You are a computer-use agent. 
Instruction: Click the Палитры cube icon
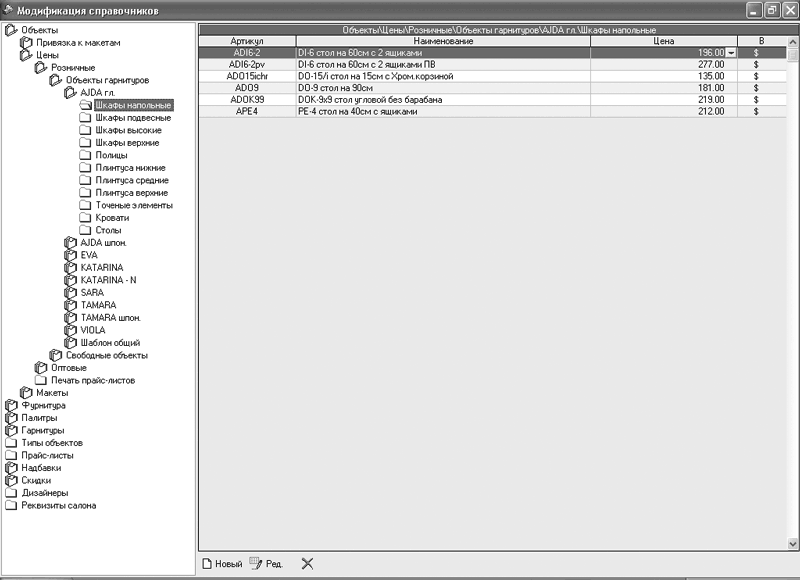[11, 418]
